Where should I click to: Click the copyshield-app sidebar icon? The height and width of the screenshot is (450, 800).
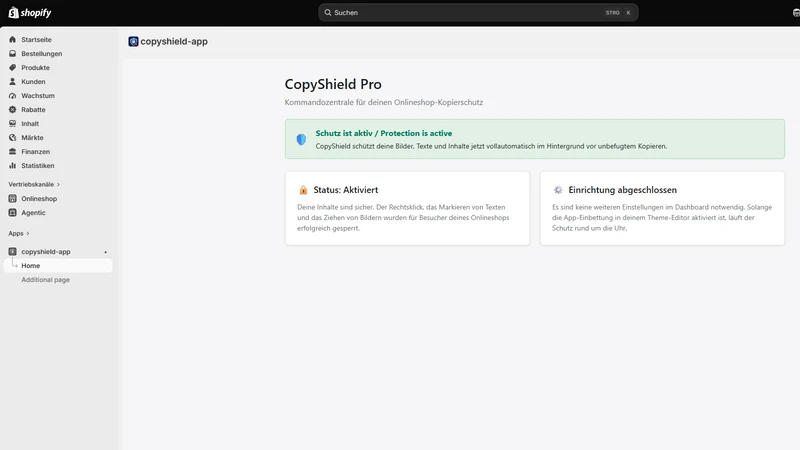click(13, 252)
